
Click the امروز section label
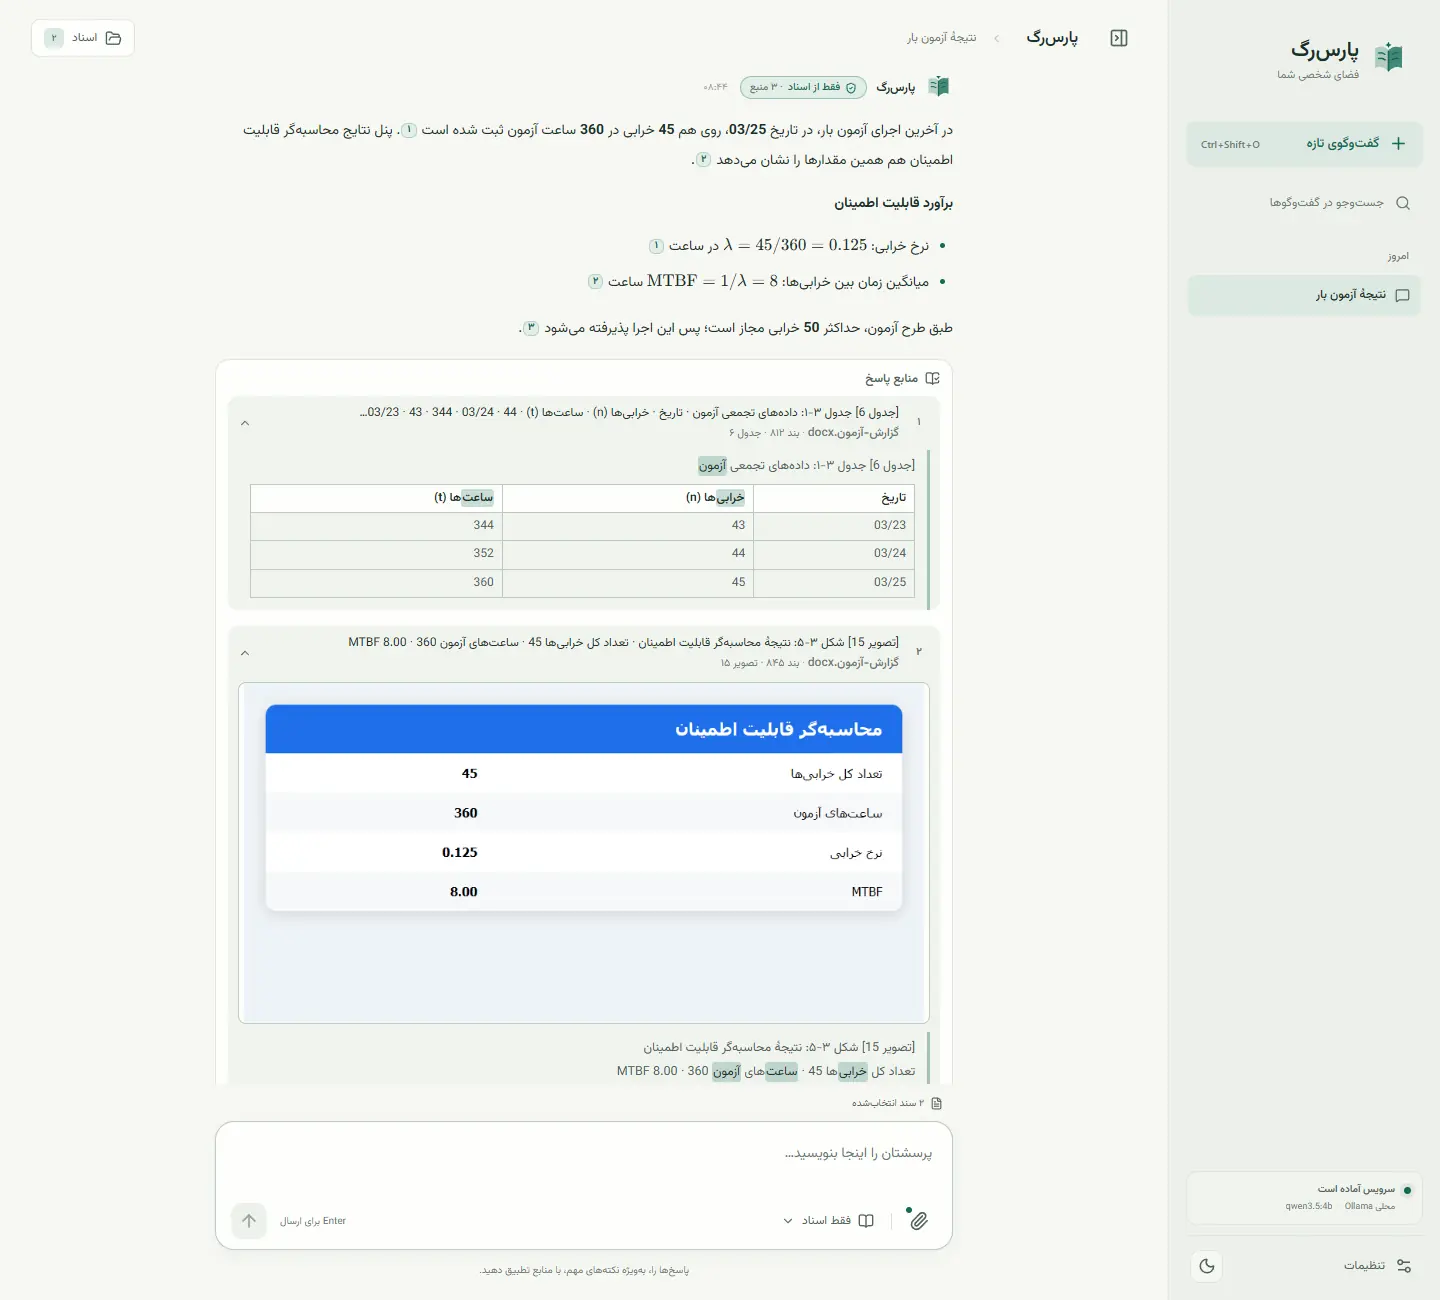[x=1398, y=257]
